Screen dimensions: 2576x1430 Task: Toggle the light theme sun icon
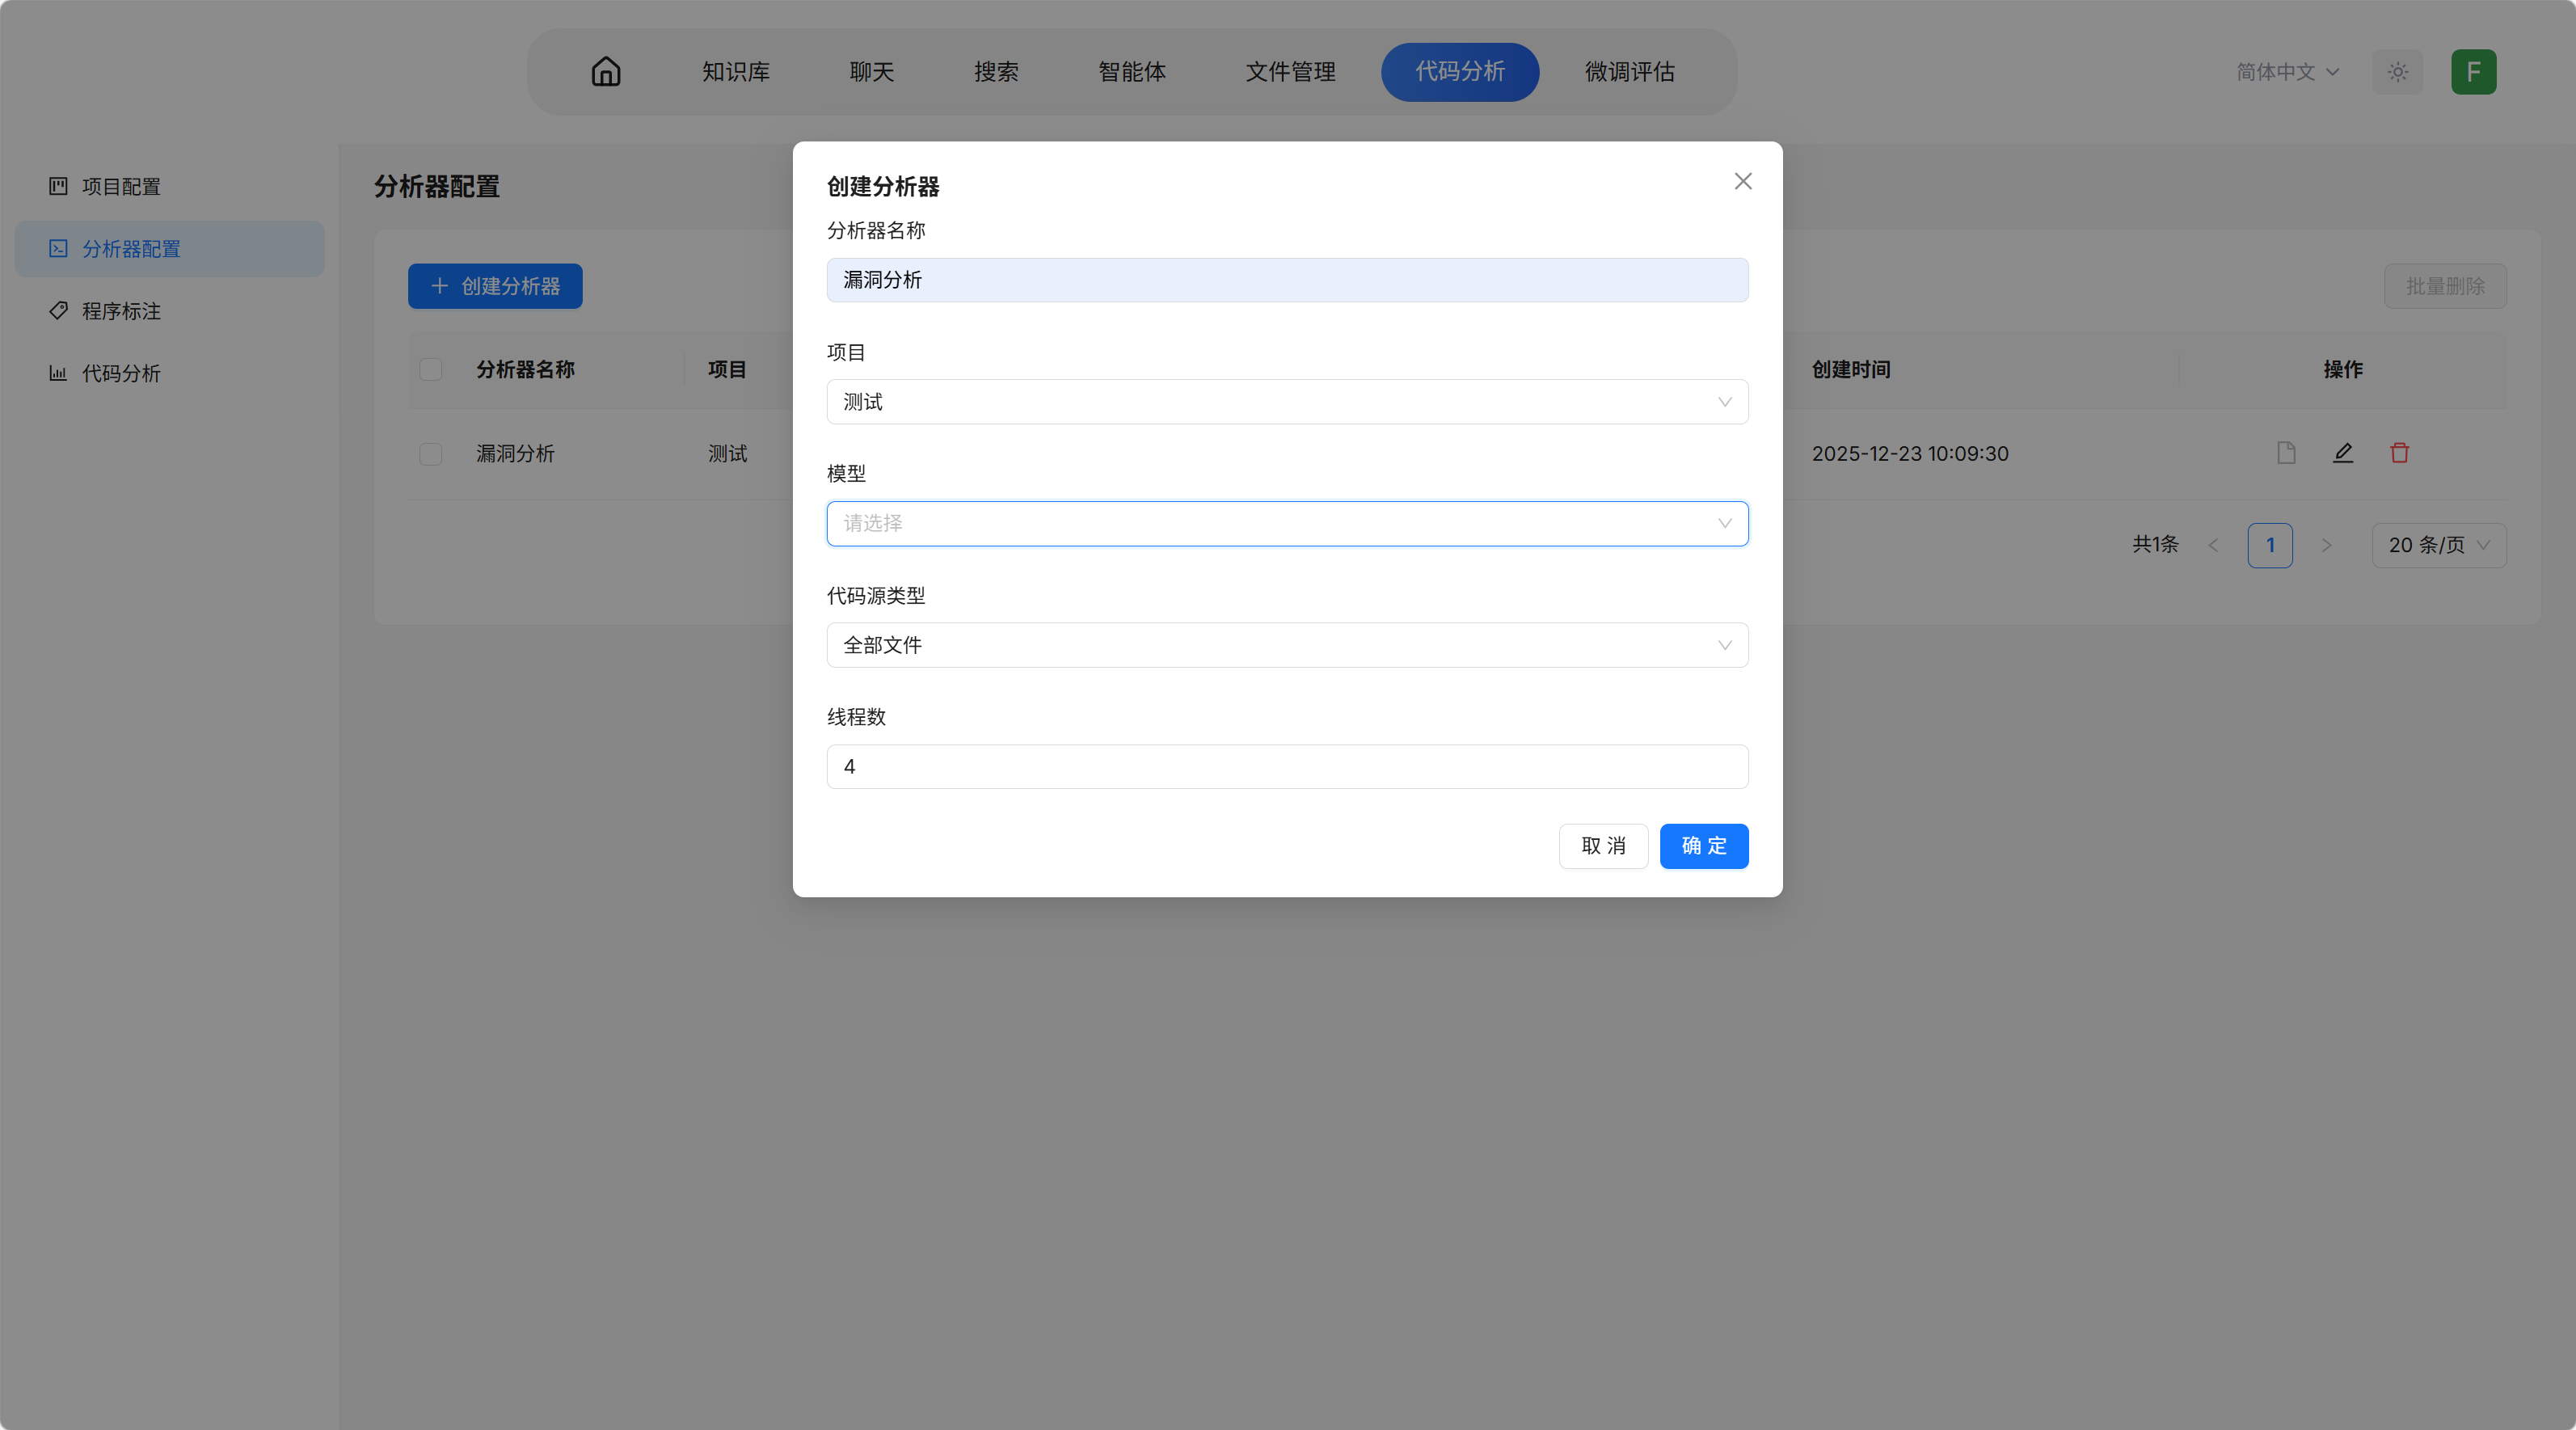2397,72
